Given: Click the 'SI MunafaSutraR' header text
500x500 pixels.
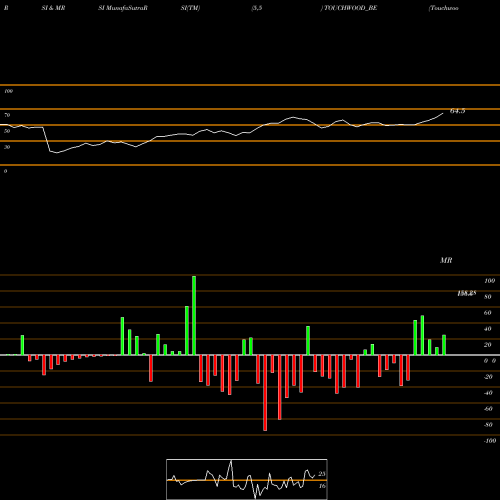Looking at the screenshot, I should 123,8.
